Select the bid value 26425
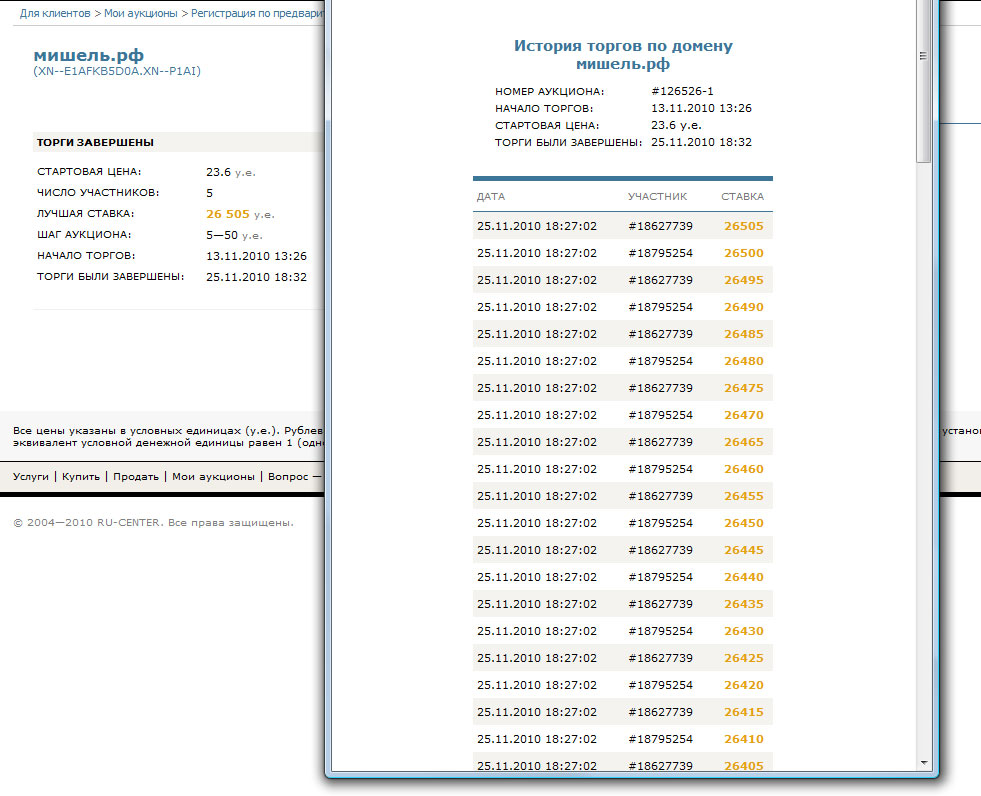 coord(744,658)
